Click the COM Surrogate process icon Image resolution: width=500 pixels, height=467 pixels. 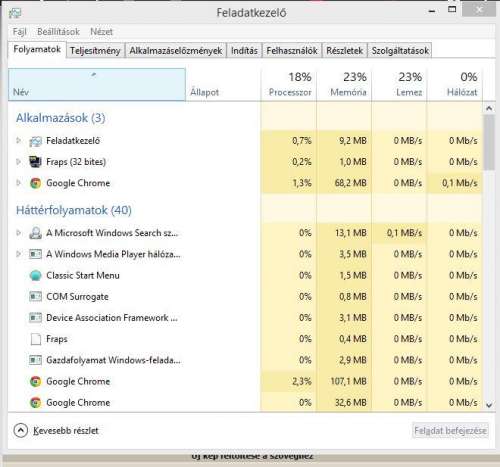click(x=35, y=297)
